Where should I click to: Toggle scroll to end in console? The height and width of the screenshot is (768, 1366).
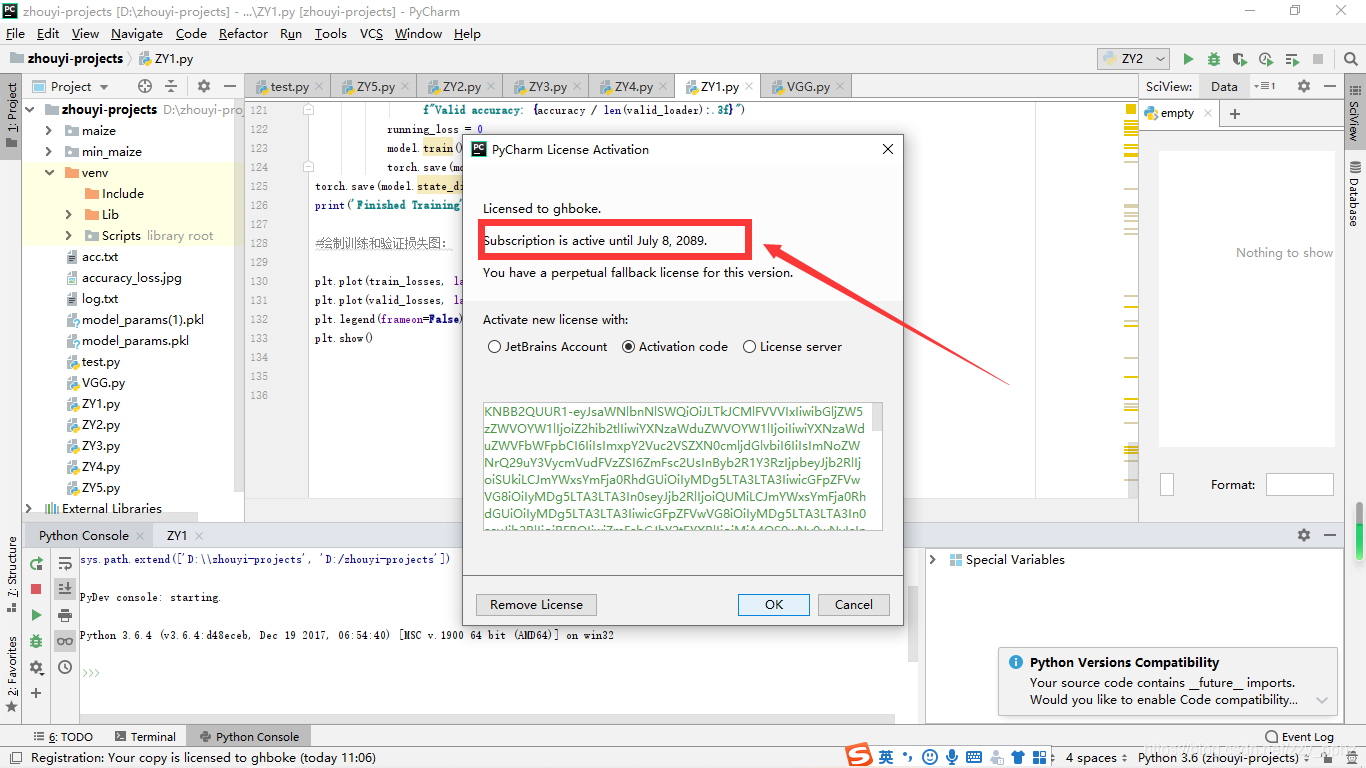[x=65, y=589]
